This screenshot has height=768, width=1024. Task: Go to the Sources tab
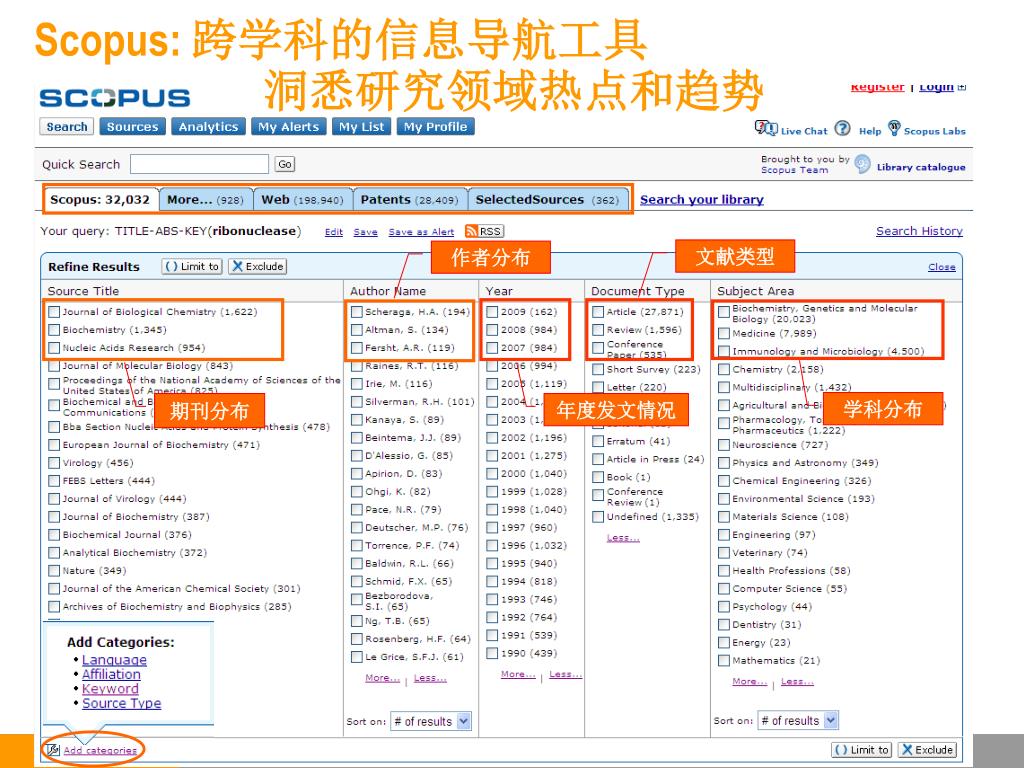pos(133,127)
